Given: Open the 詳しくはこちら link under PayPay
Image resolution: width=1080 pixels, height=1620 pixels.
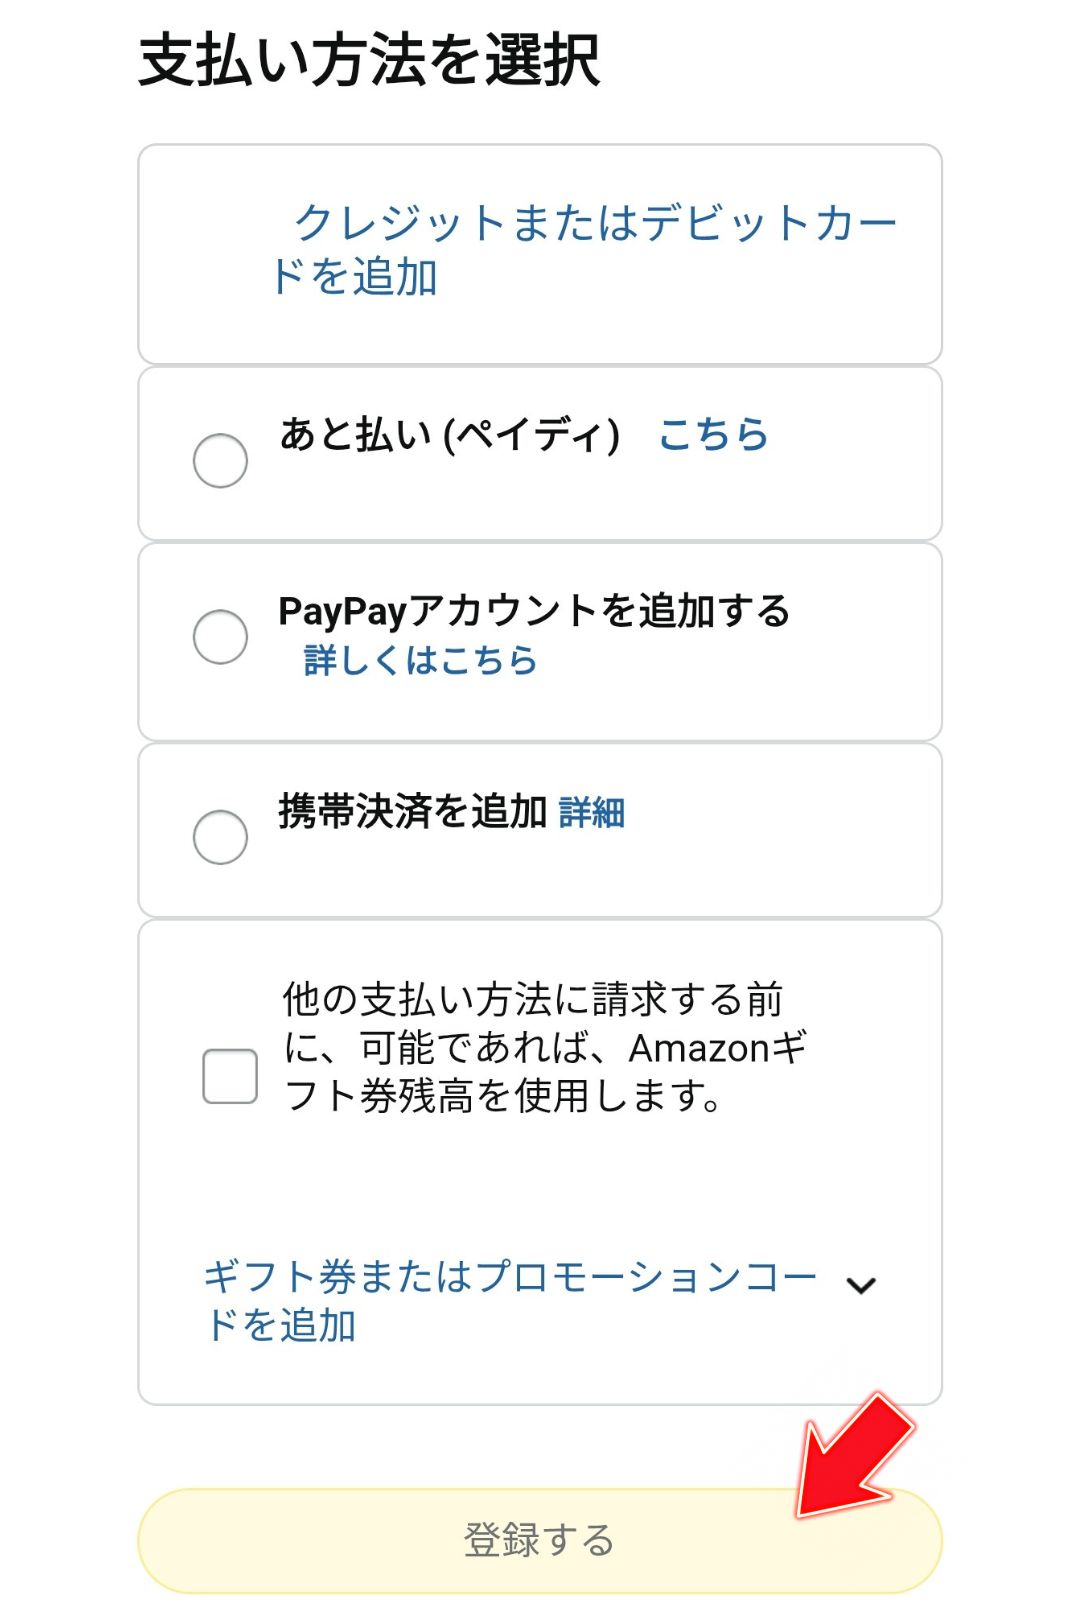Looking at the screenshot, I should (x=418, y=660).
